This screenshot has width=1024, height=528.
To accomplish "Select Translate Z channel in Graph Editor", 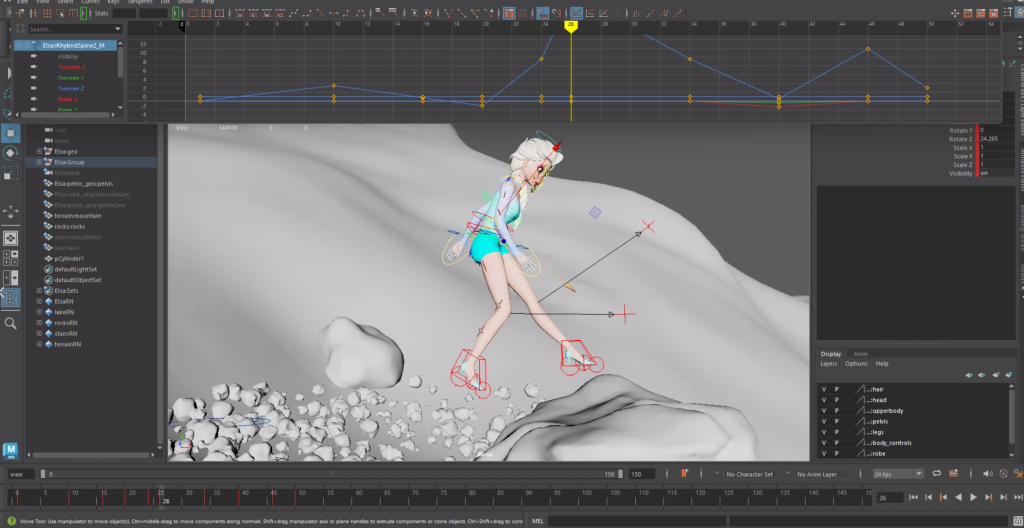I will click(x=71, y=88).
